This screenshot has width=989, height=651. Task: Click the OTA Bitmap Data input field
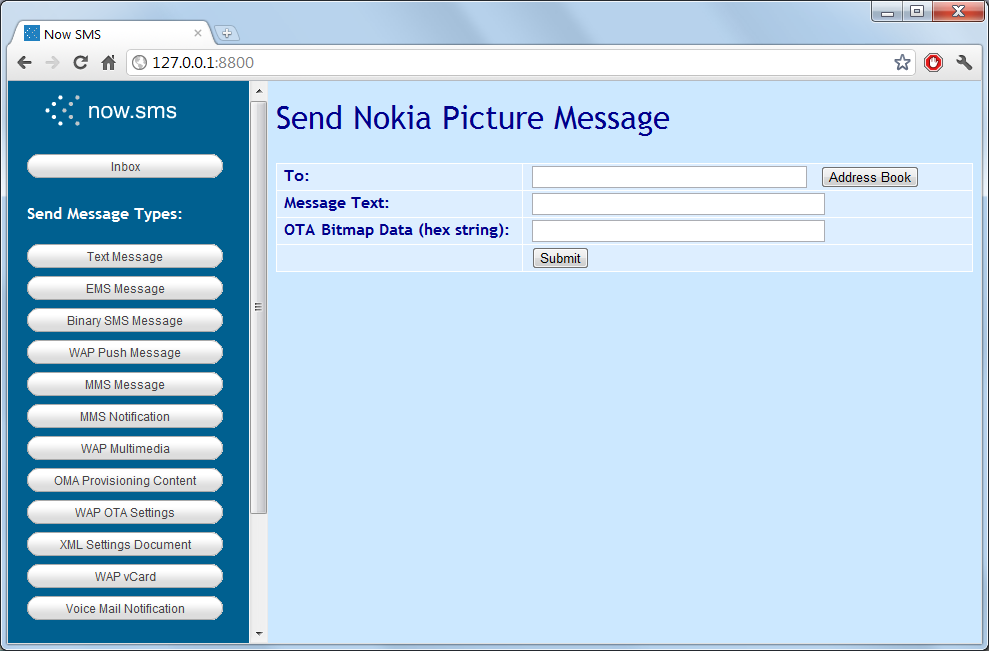coord(678,231)
